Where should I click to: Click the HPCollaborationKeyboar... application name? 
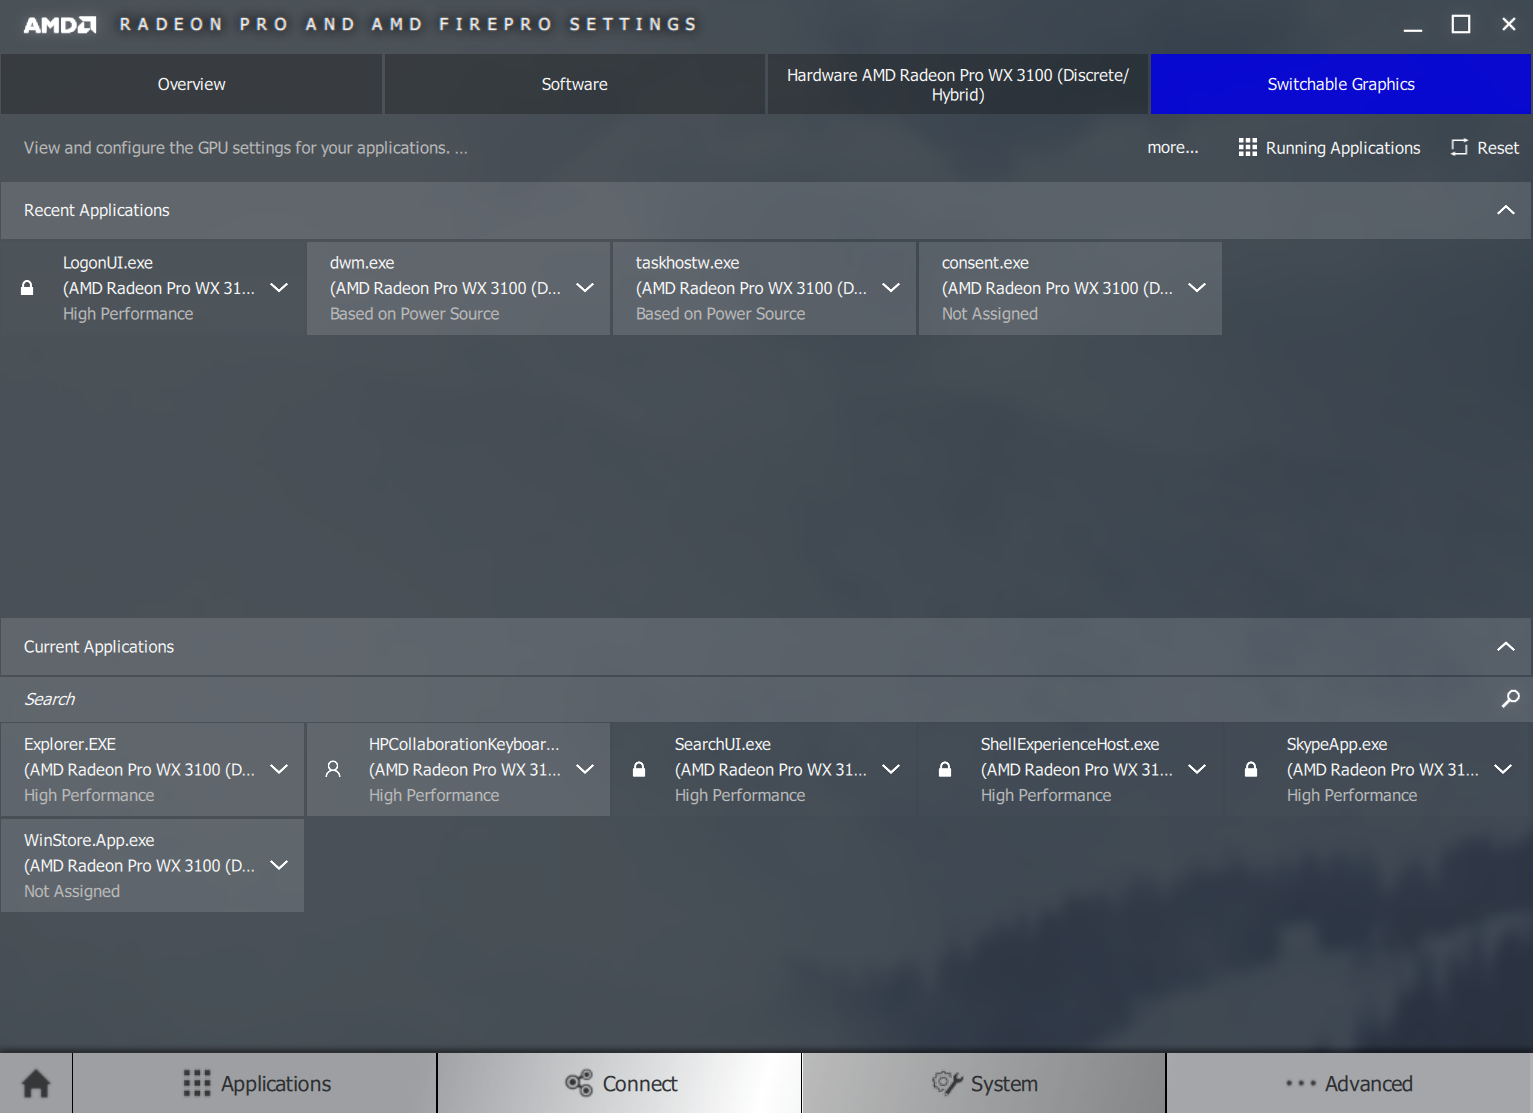(464, 744)
